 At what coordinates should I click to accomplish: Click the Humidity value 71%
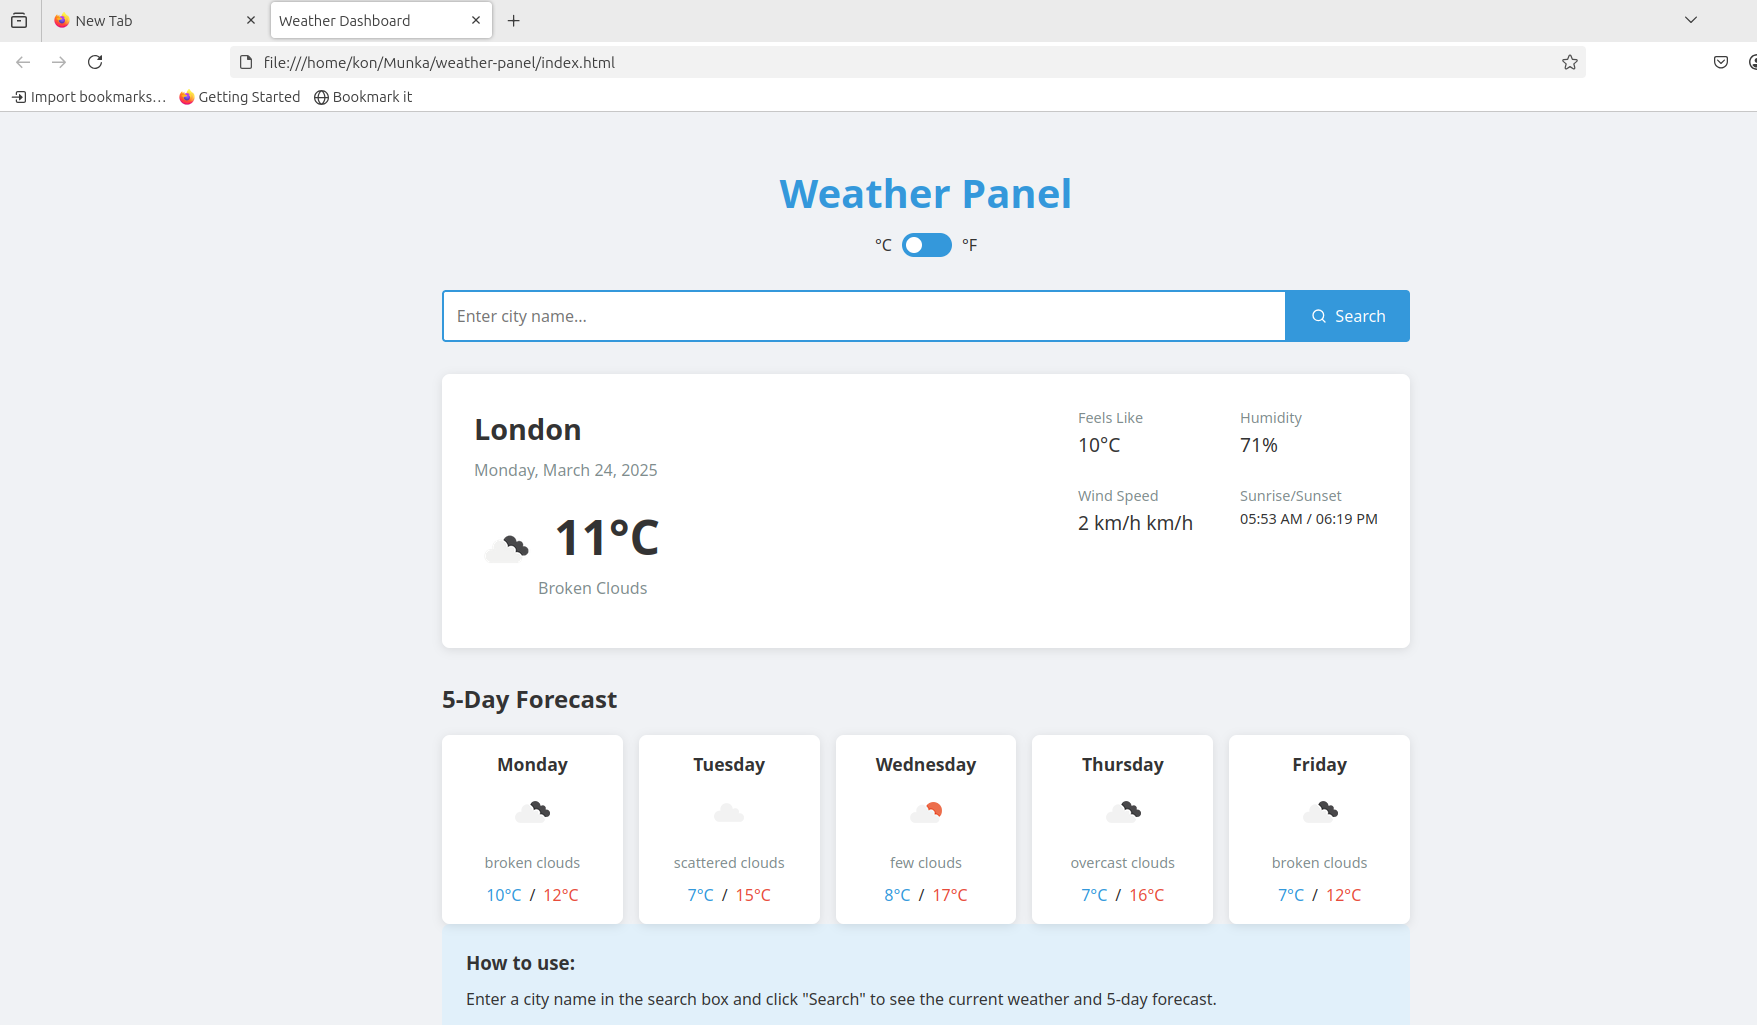coord(1259,445)
